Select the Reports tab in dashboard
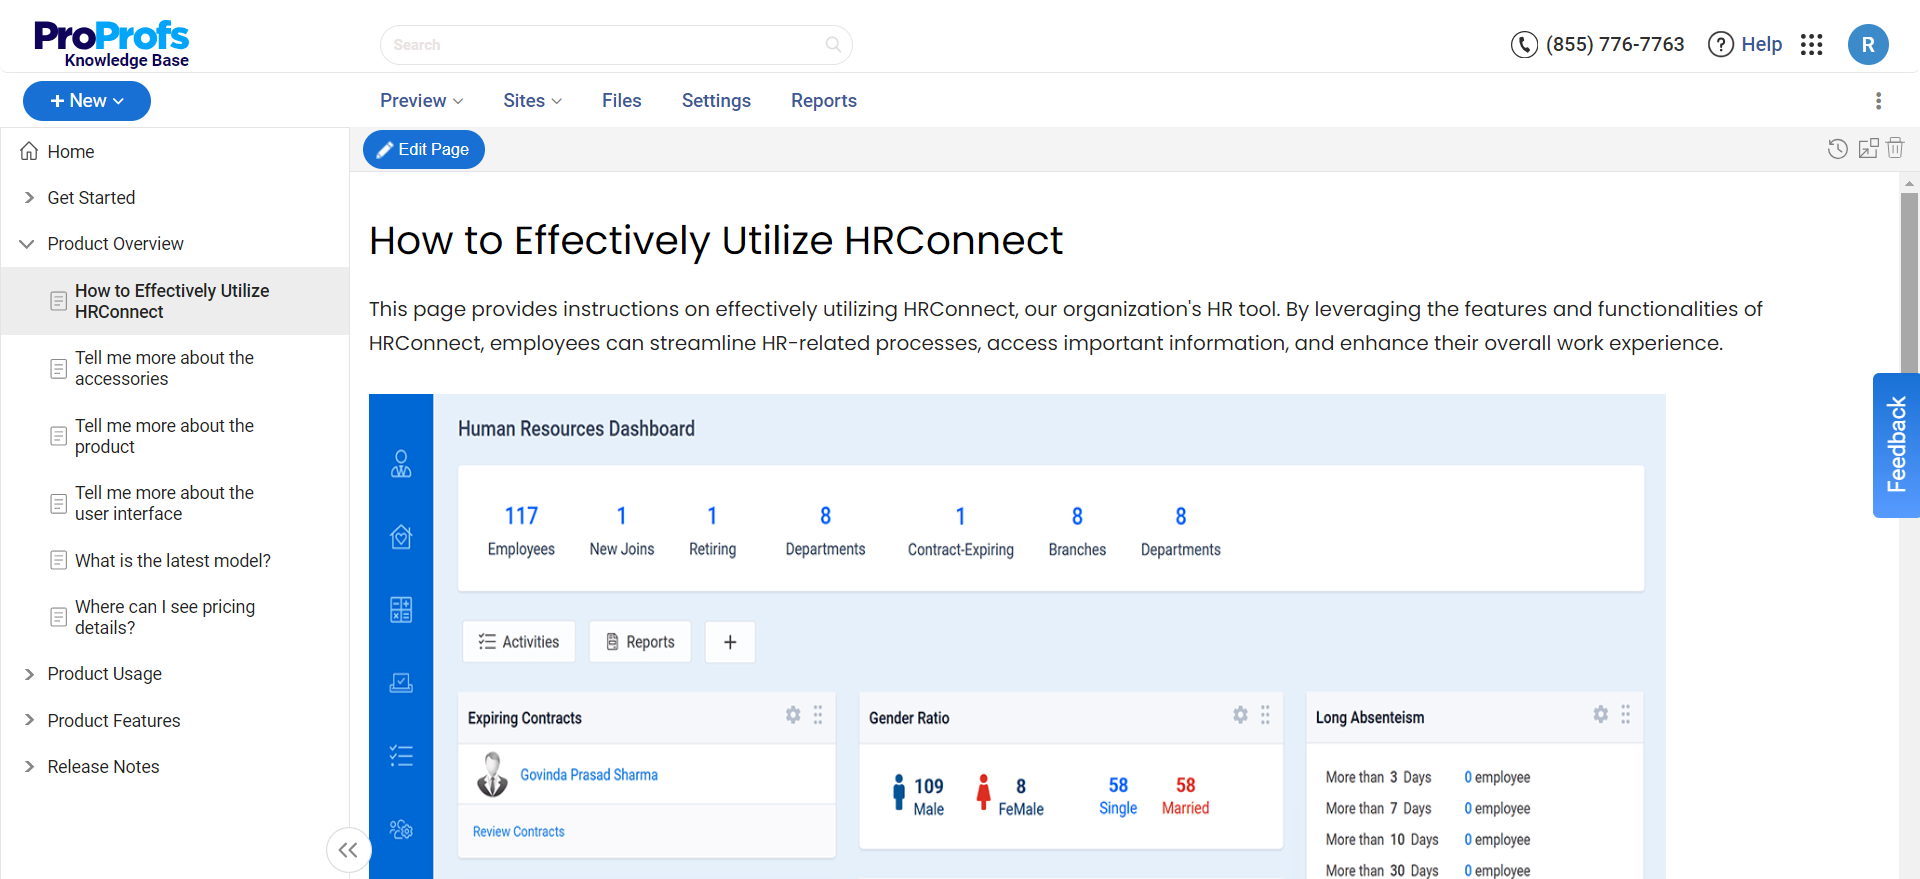 tap(640, 642)
